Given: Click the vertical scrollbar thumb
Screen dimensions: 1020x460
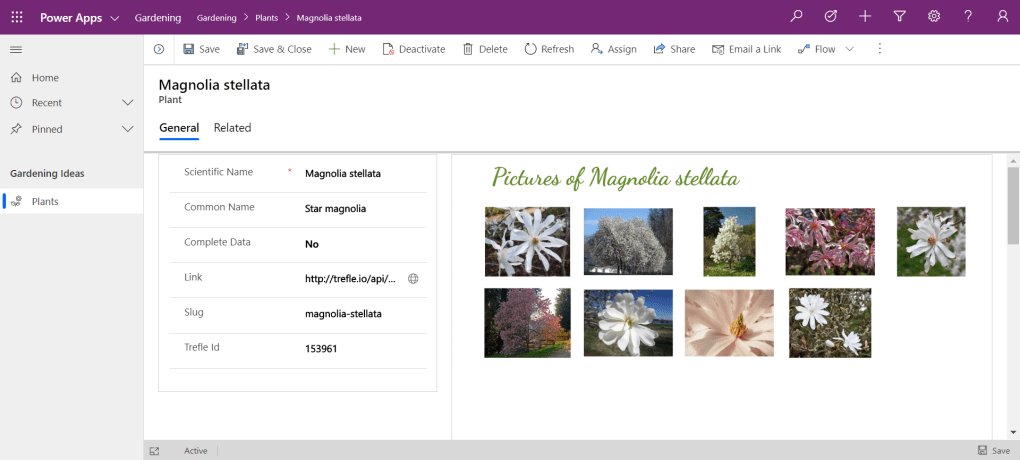Looking at the screenshot, I should pos(1012,205).
